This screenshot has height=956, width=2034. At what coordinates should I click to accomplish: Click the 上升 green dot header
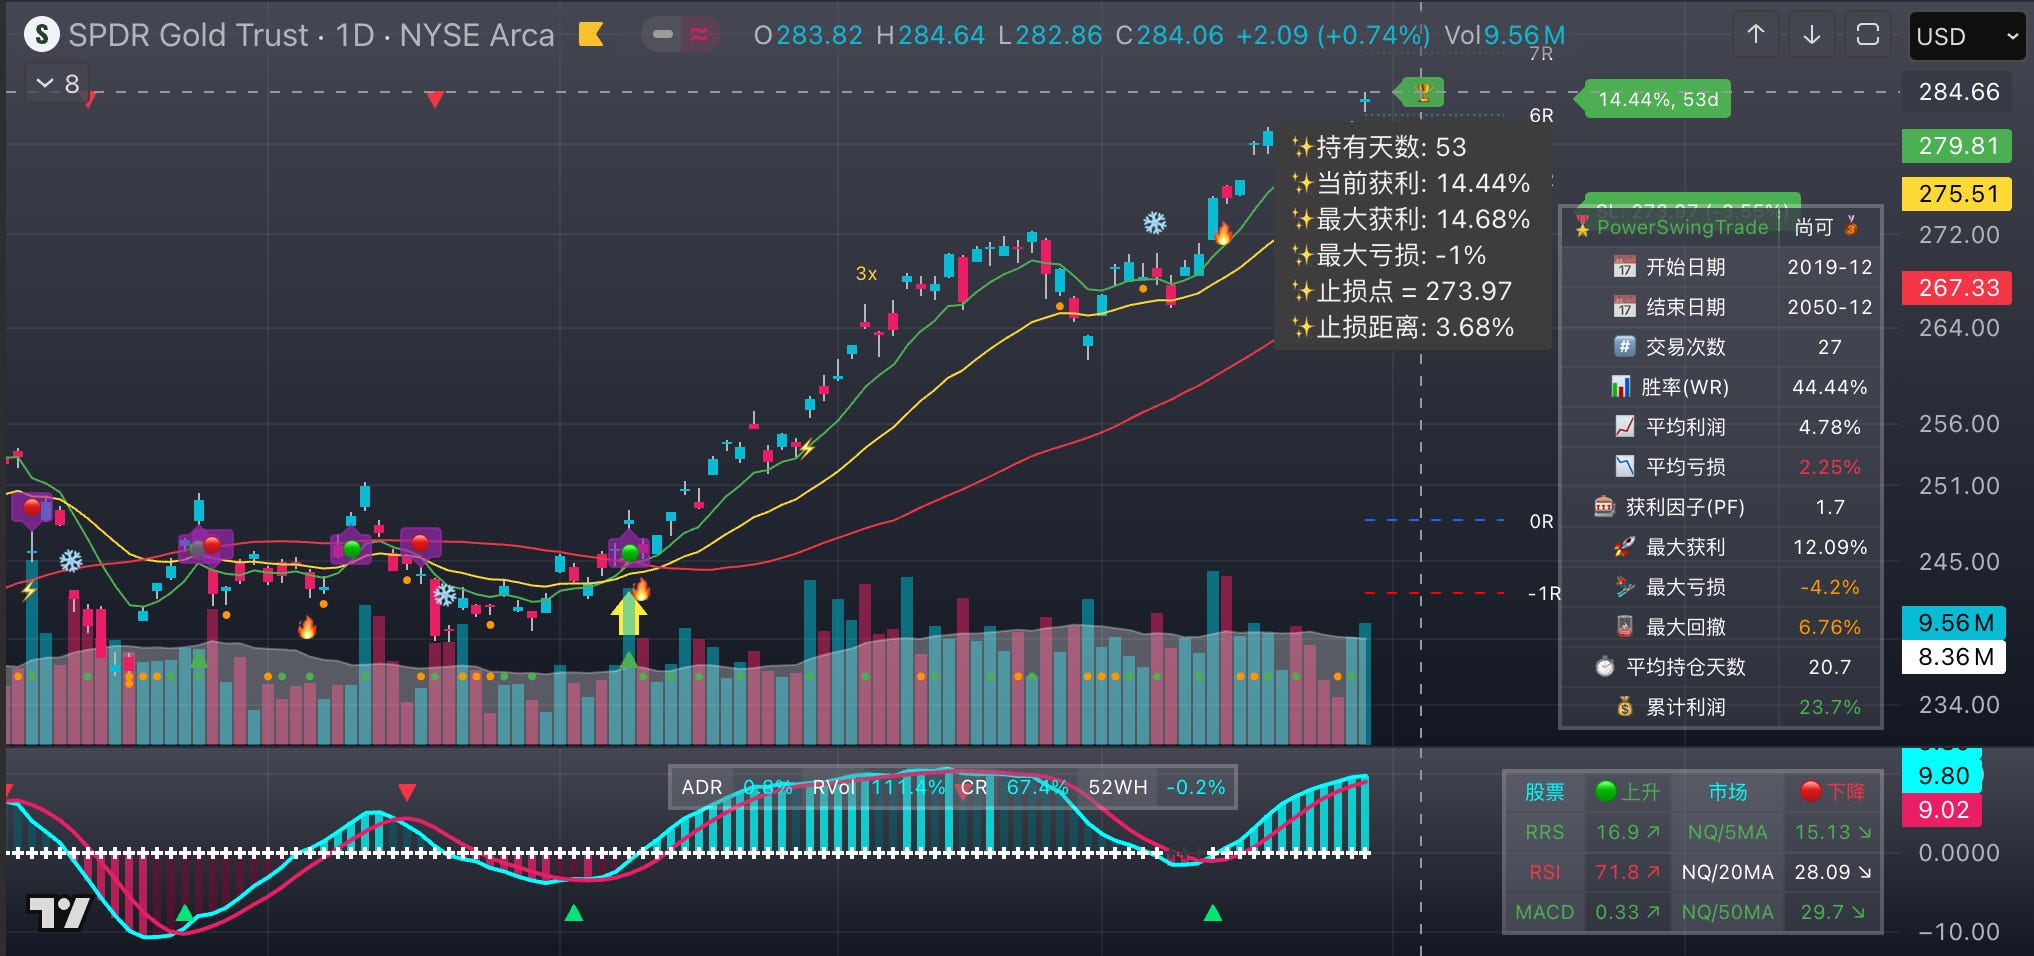pyautogui.click(x=1627, y=792)
